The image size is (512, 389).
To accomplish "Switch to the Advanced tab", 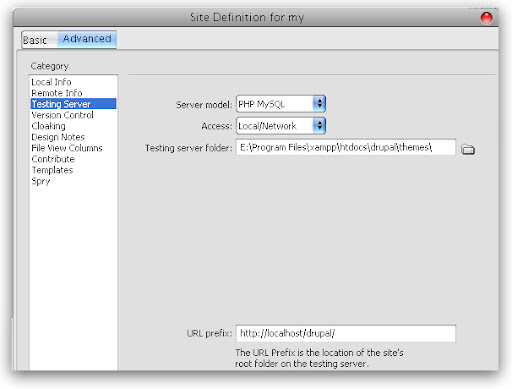I will point(87,39).
